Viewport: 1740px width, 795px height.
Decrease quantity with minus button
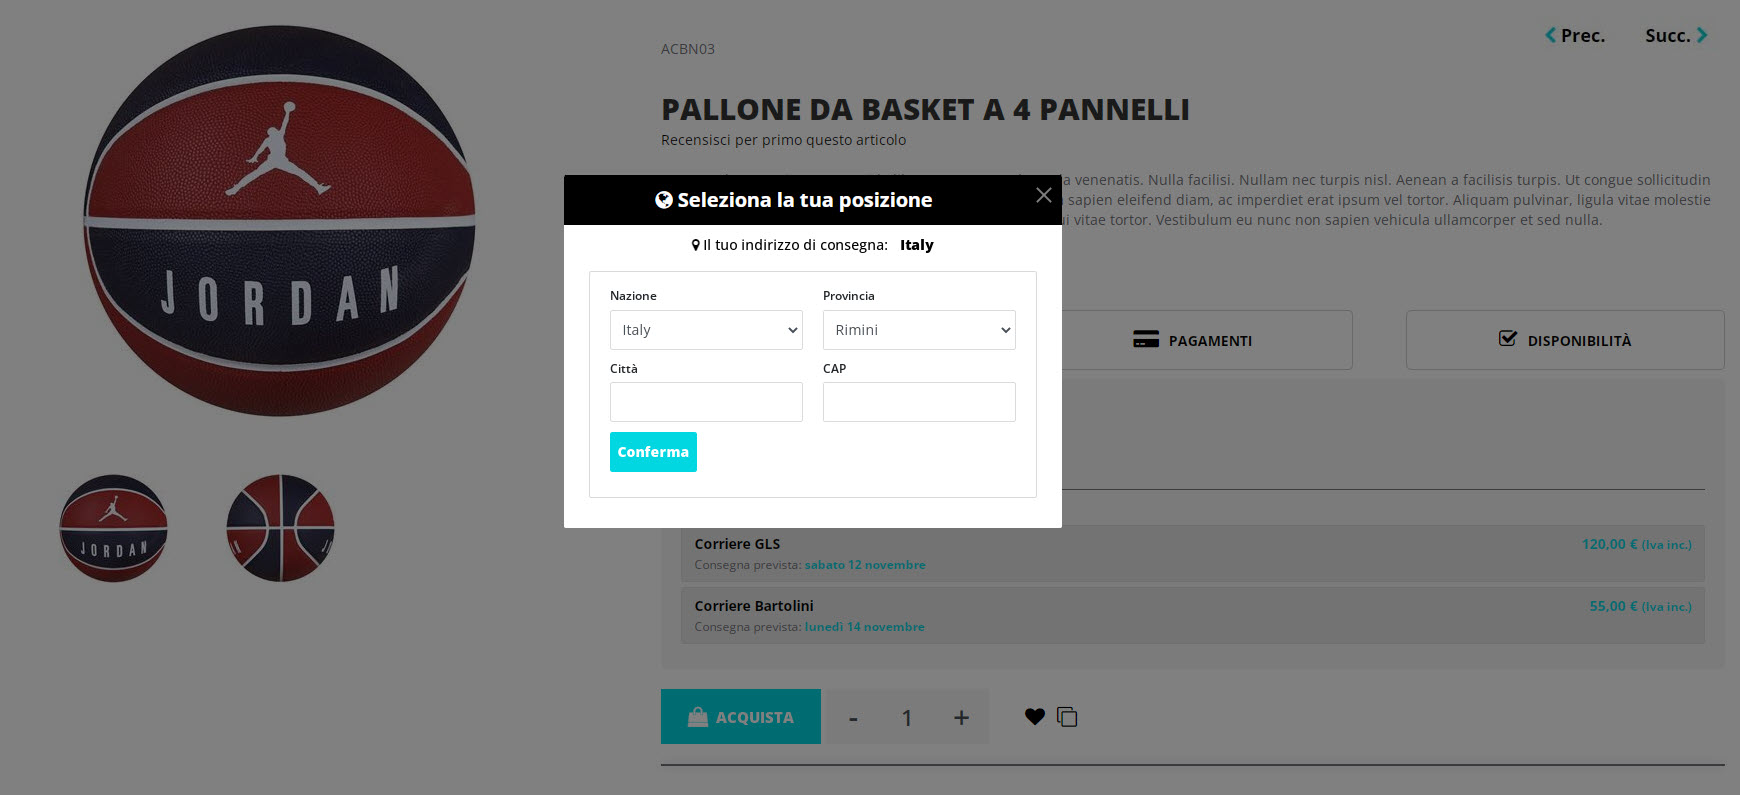click(x=853, y=718)
